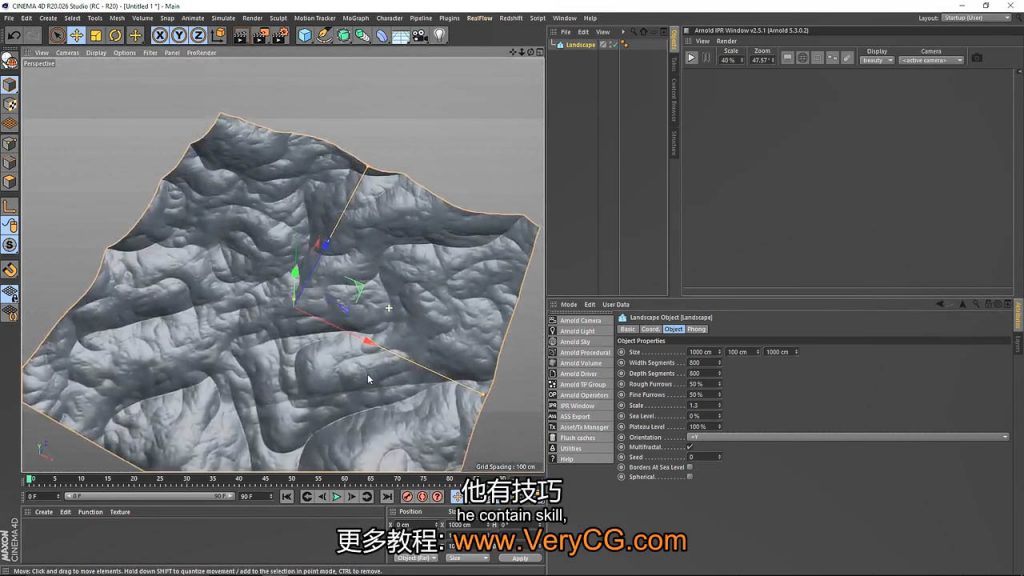The width and height of the screenshot is (1024, 576).
Task: Toggle the X axis lock
Action: (159, 35)
